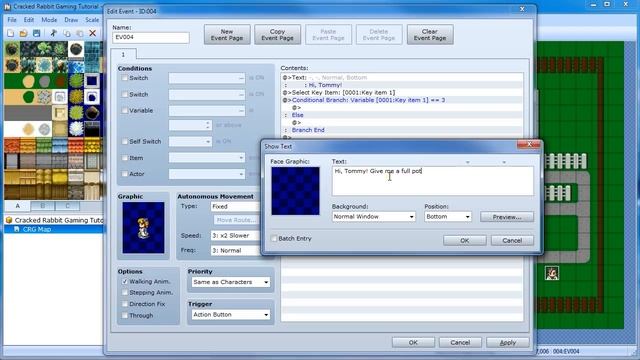Check the Stepping Anim. option
640x360 pixels.
pos(124,292)
